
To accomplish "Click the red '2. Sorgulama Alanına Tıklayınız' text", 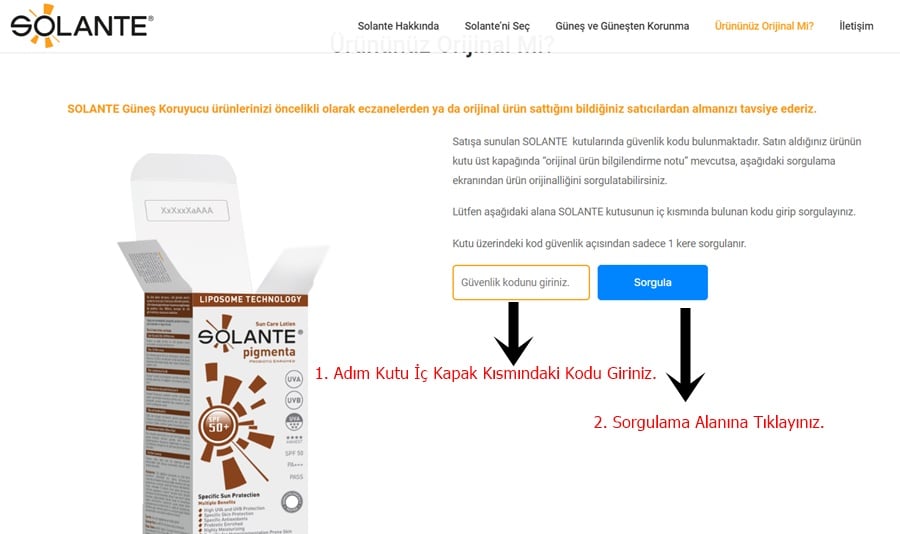I will tap(709, 423).
